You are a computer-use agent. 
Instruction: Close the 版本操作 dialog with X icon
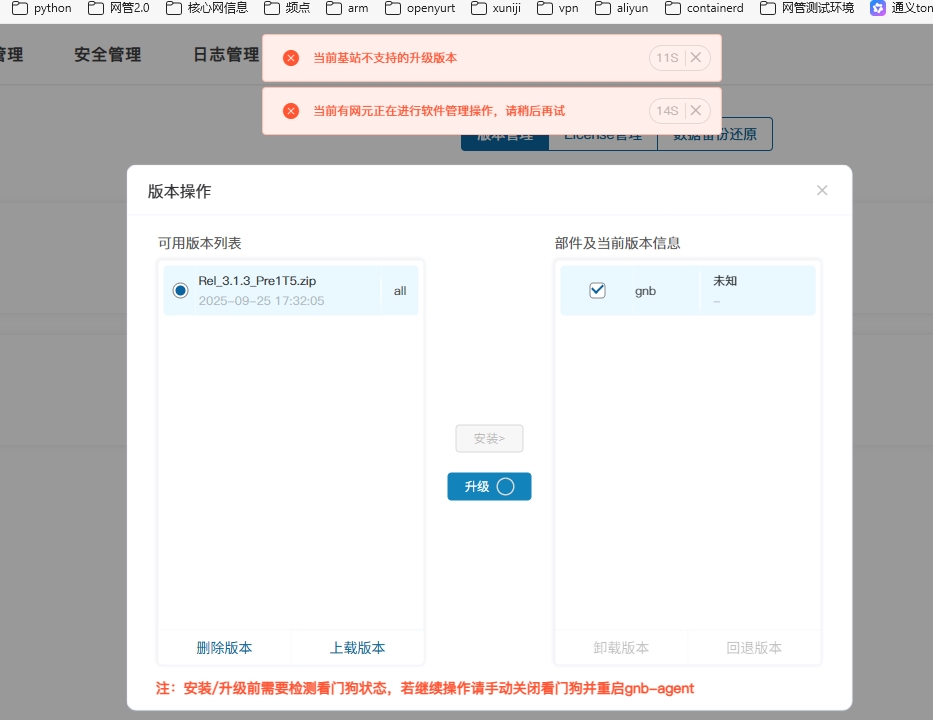822,190
